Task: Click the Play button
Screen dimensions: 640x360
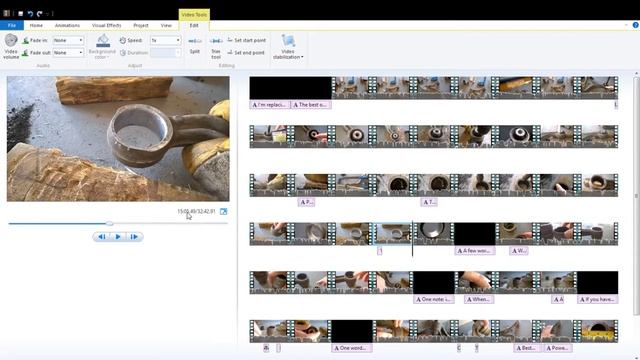Action: tap(118, 237)
